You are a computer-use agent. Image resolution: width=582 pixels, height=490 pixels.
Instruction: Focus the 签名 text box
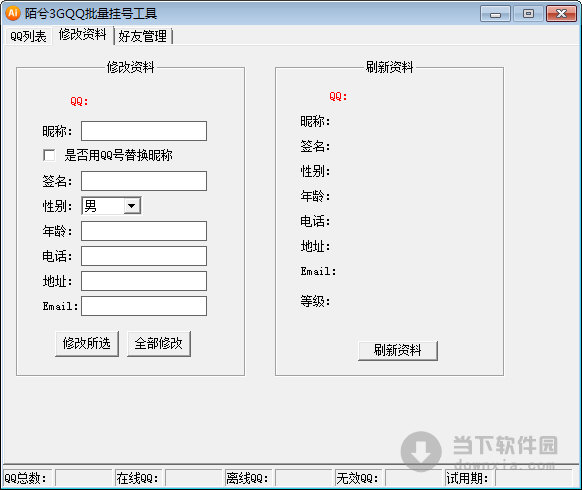pos(144,181)
